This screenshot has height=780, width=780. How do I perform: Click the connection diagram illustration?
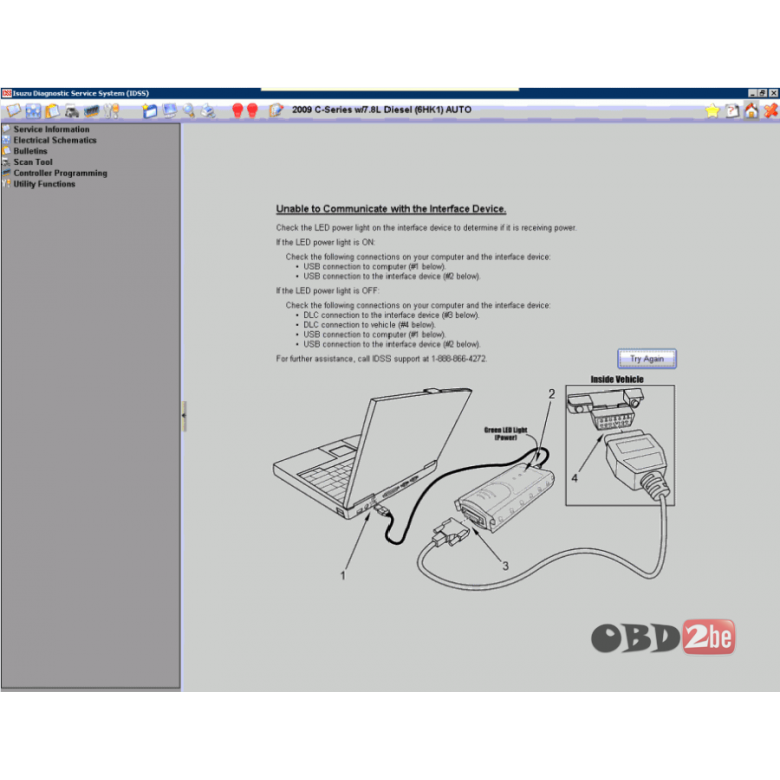click(x=474, y=483)
